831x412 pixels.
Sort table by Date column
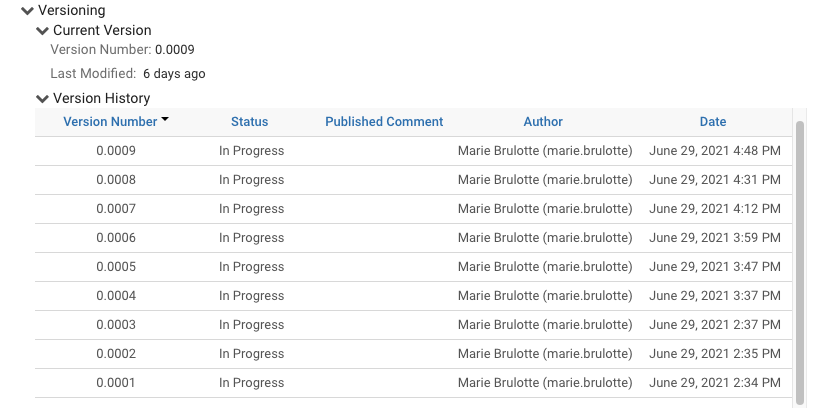(x=713, y=122)
